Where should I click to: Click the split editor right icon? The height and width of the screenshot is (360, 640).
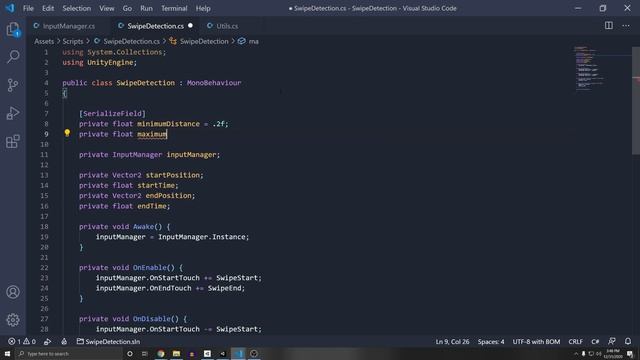coord(609,26)
